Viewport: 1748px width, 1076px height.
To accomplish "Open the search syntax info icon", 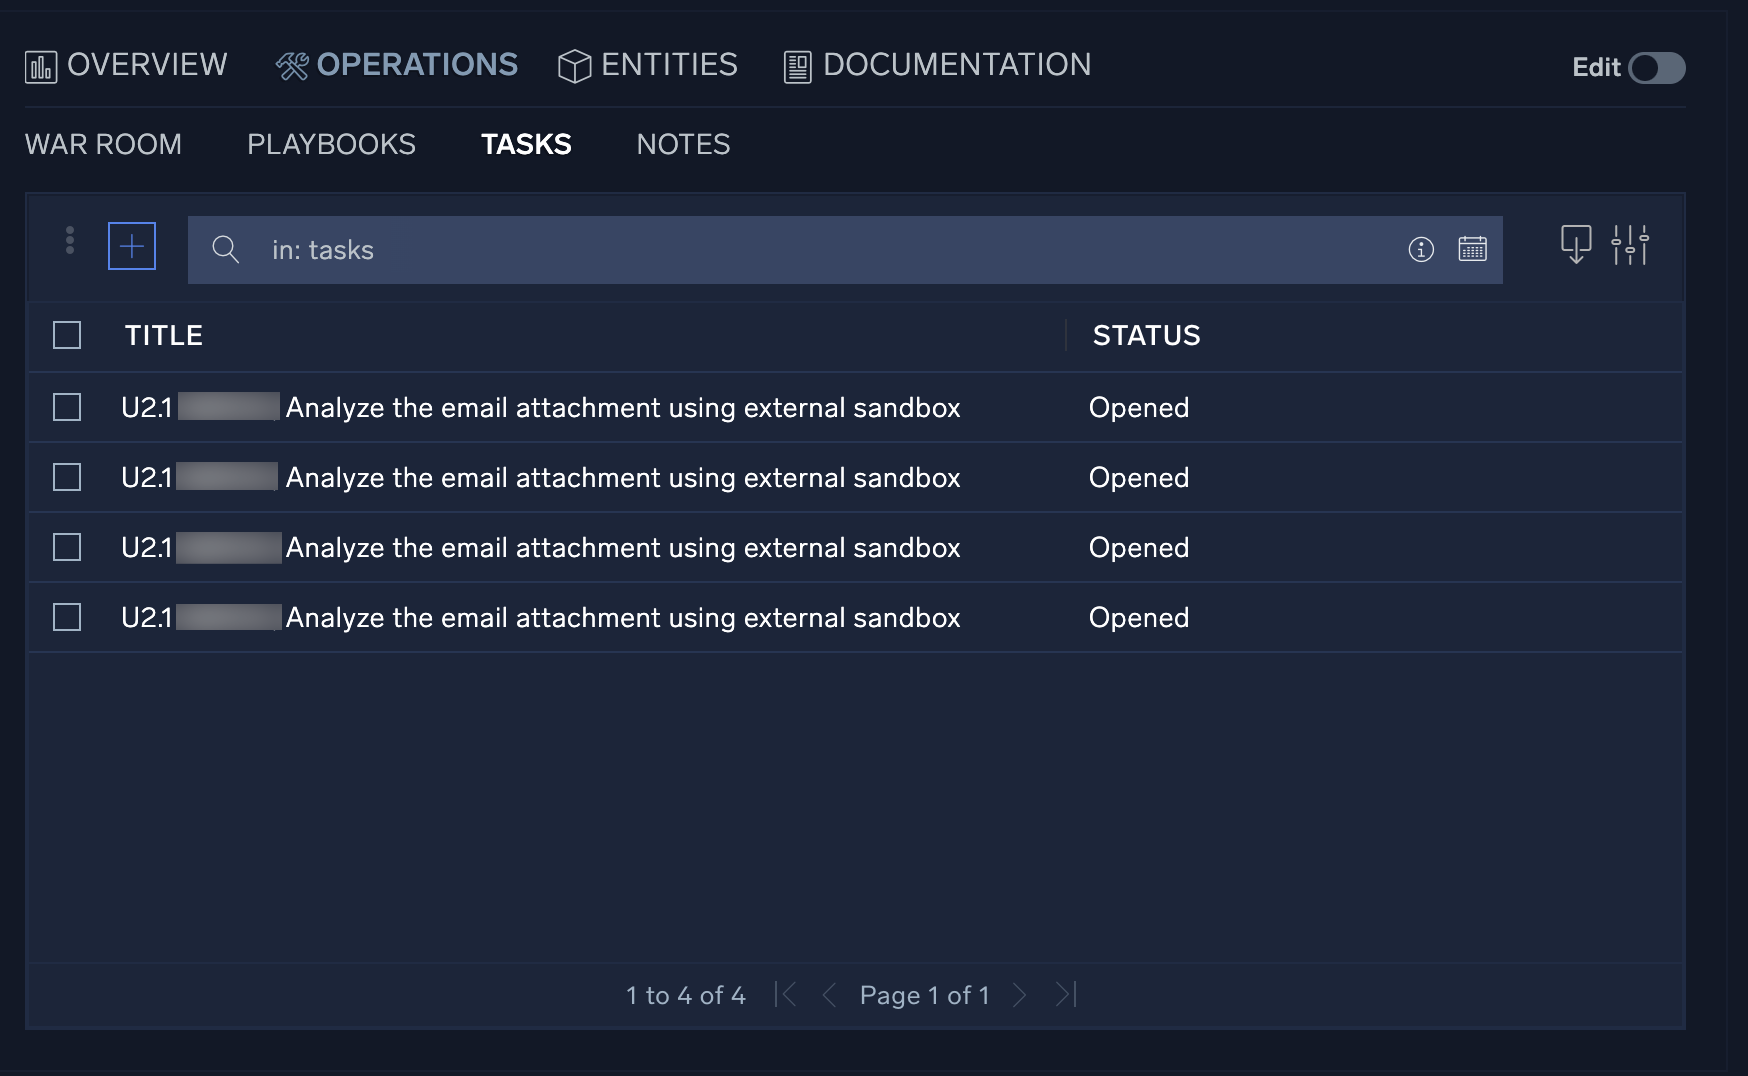I will (x=1420, y=250).
